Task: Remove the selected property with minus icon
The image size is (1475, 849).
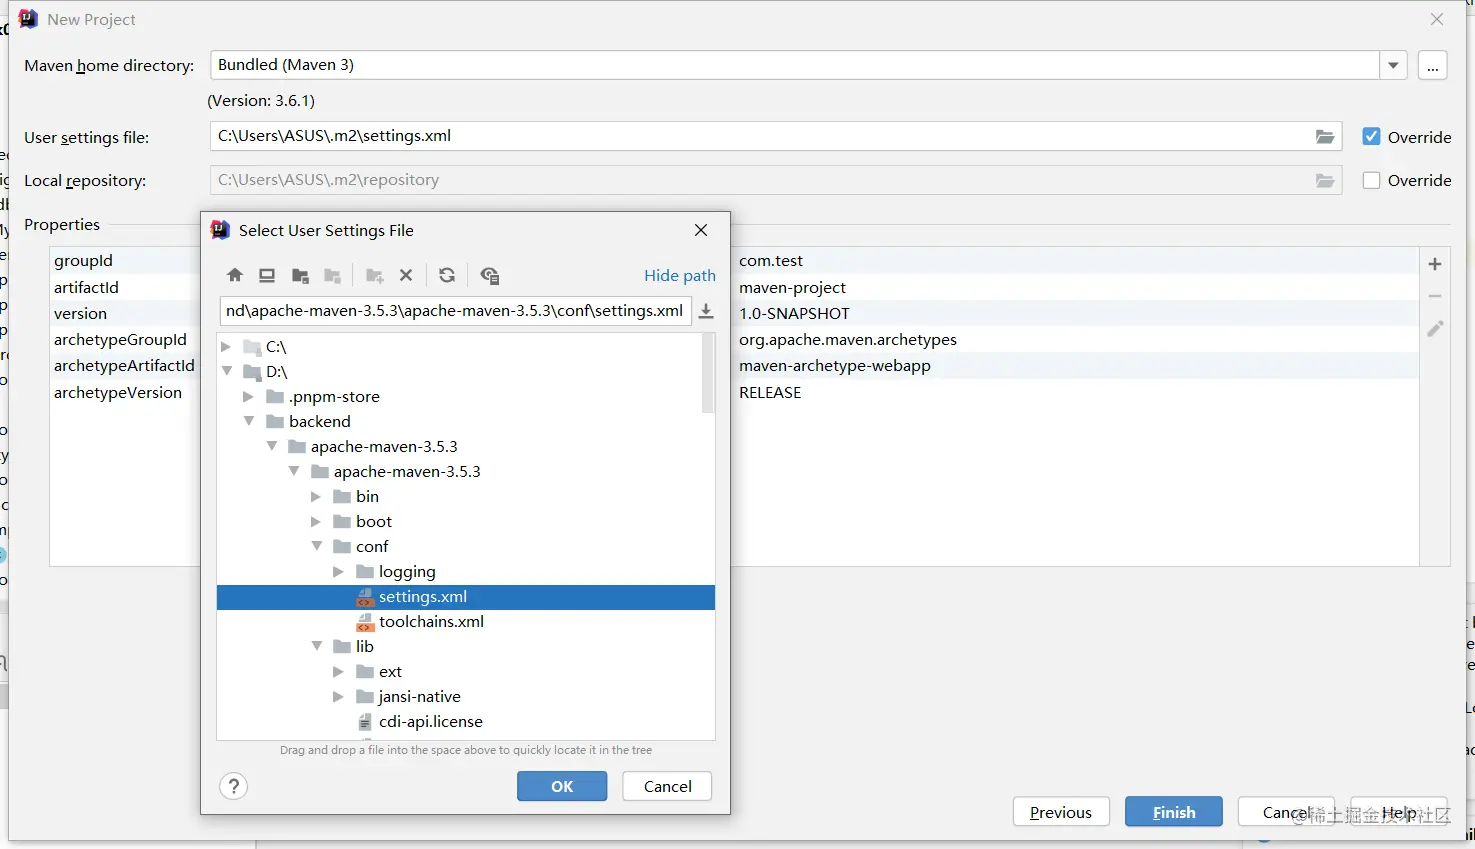Action: (1435, 296)
